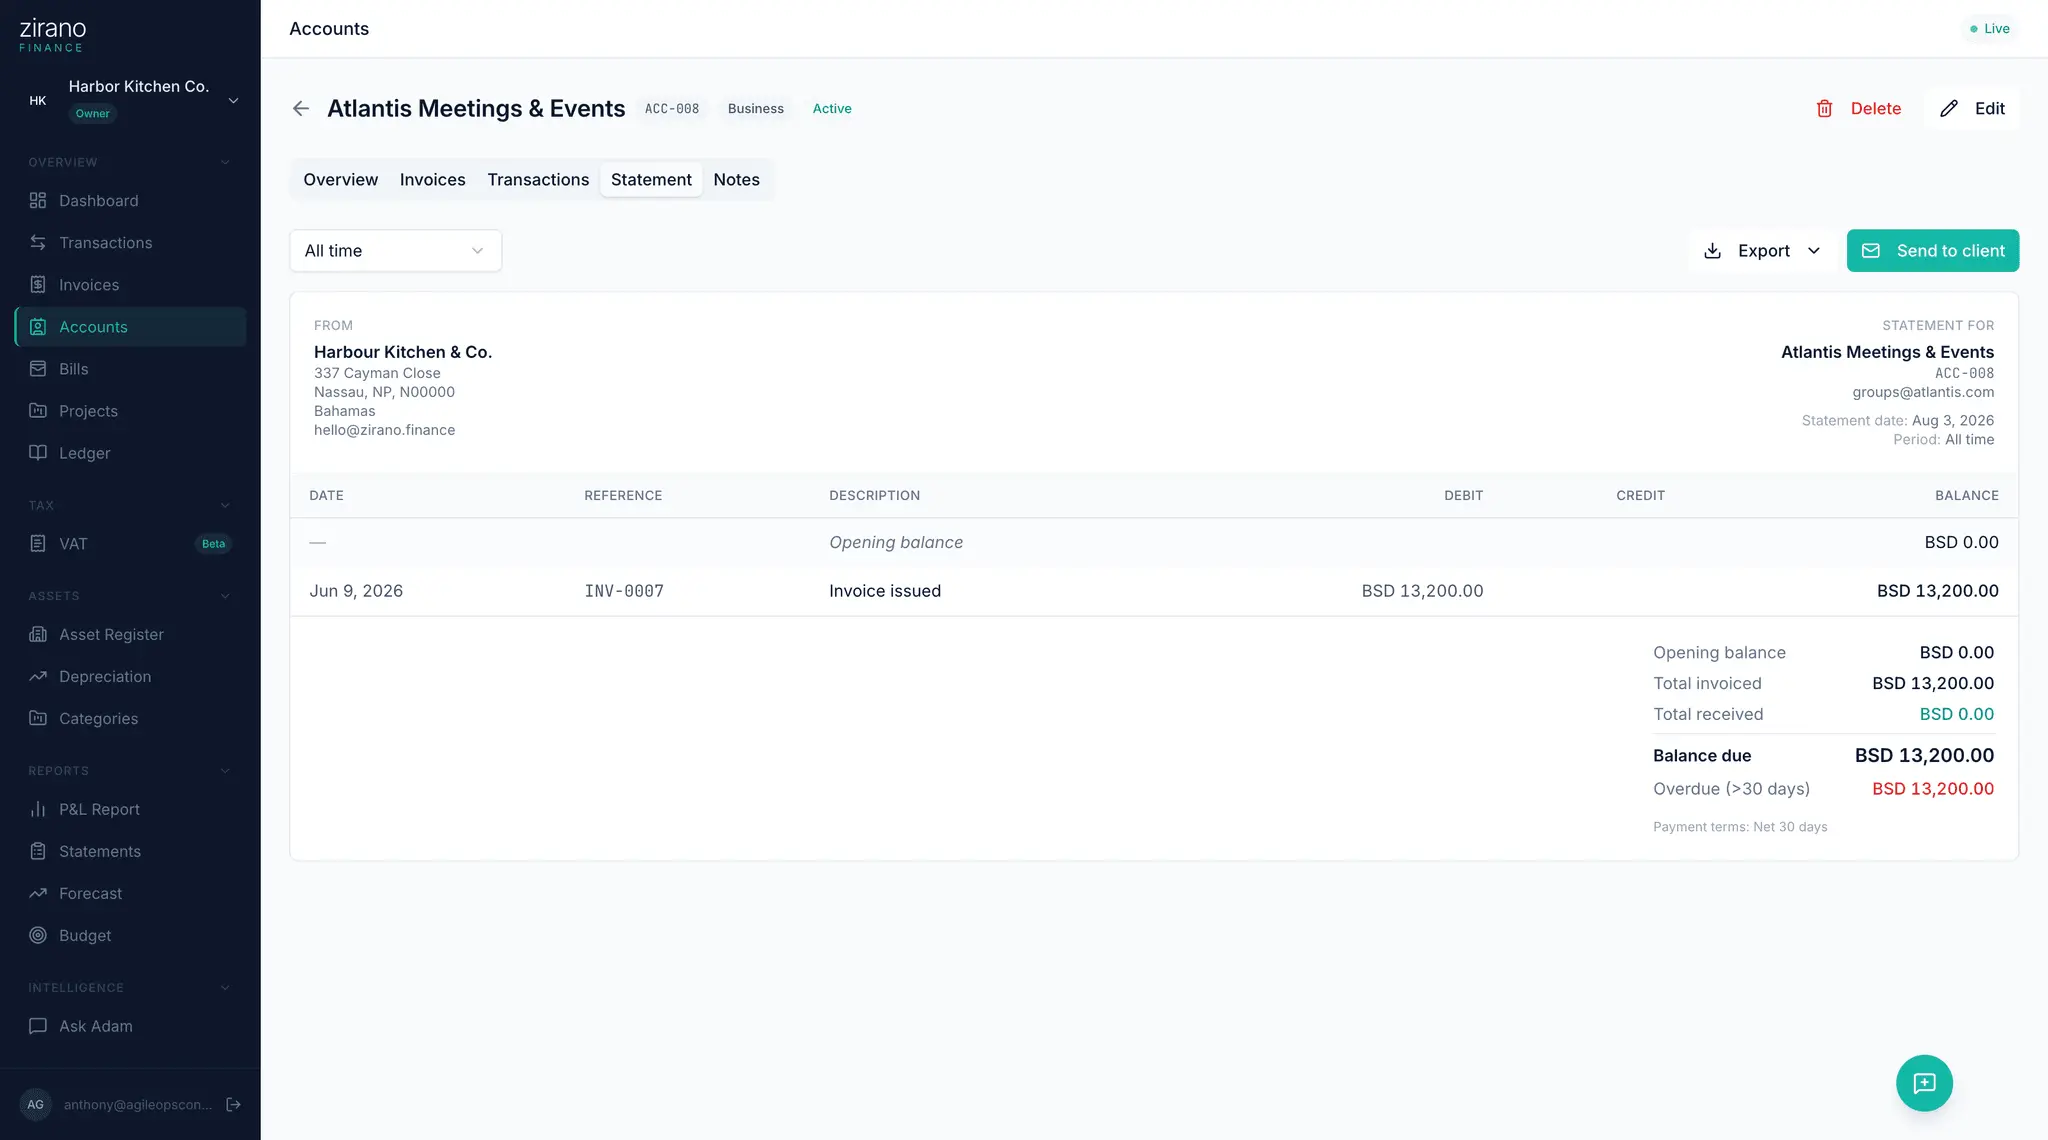This screenshot has width=2048, height=1140.
Task: Open Dashboard from the sidebar menu
Action: click(x=130, y=201)
